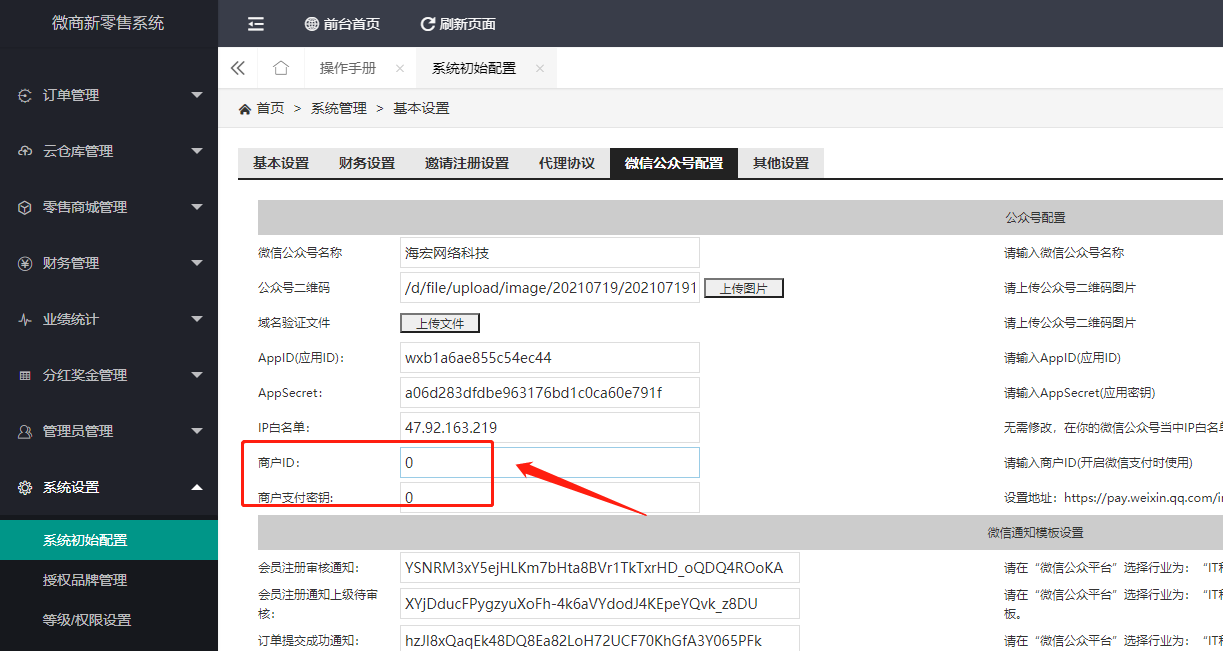Close the 系统初始配置 tab
Image resolution: width=1223 pixels, height=651 pixels.
coord(540,69)
